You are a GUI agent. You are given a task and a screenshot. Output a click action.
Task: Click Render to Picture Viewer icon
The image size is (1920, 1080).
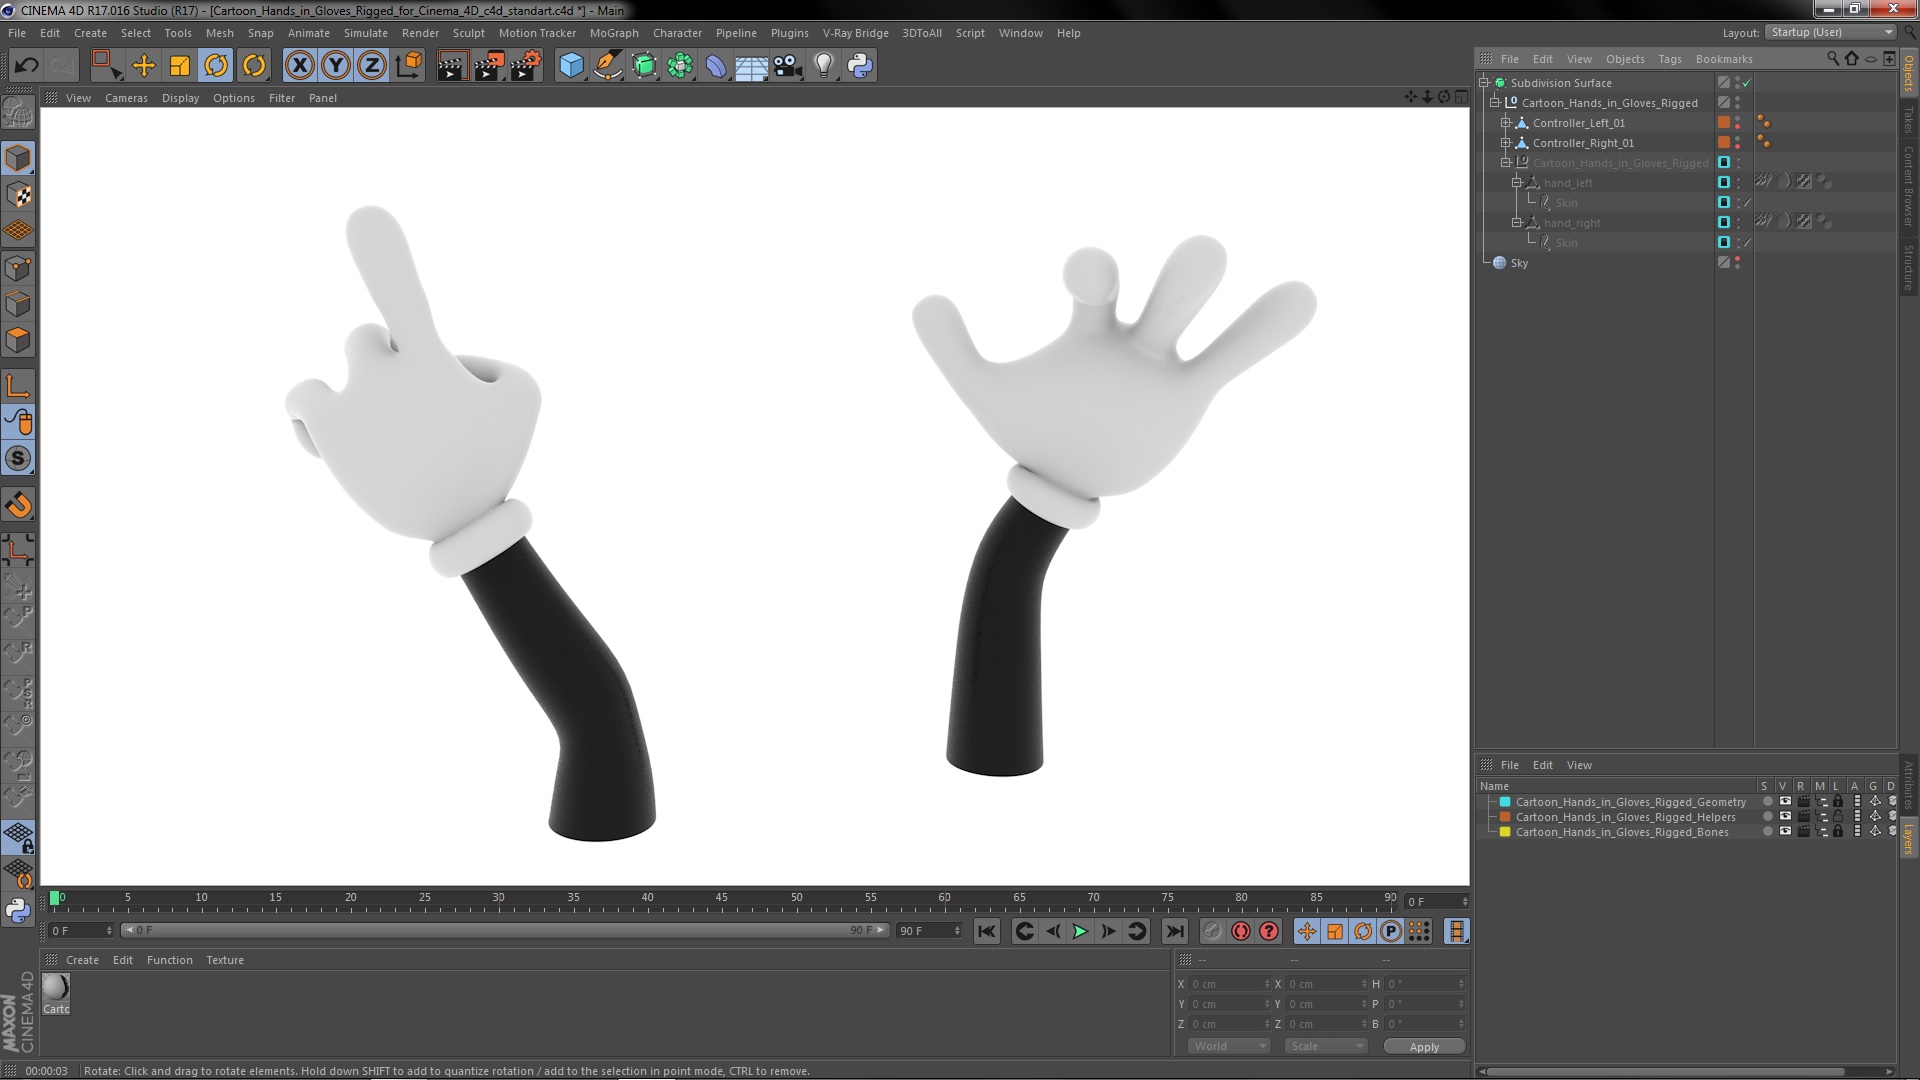489,66
